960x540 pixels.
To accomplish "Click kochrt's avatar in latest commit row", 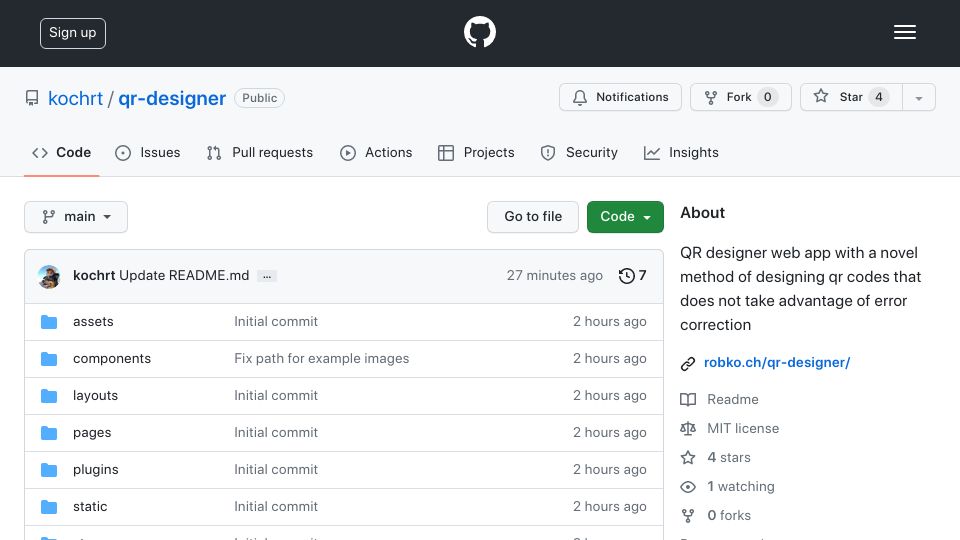I will point(49,277).
